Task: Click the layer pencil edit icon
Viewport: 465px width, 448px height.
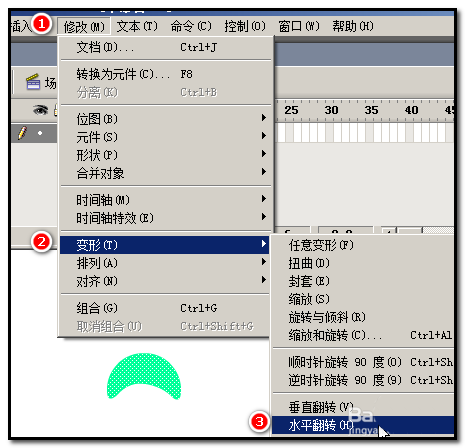Action: [x=22, y=133]
